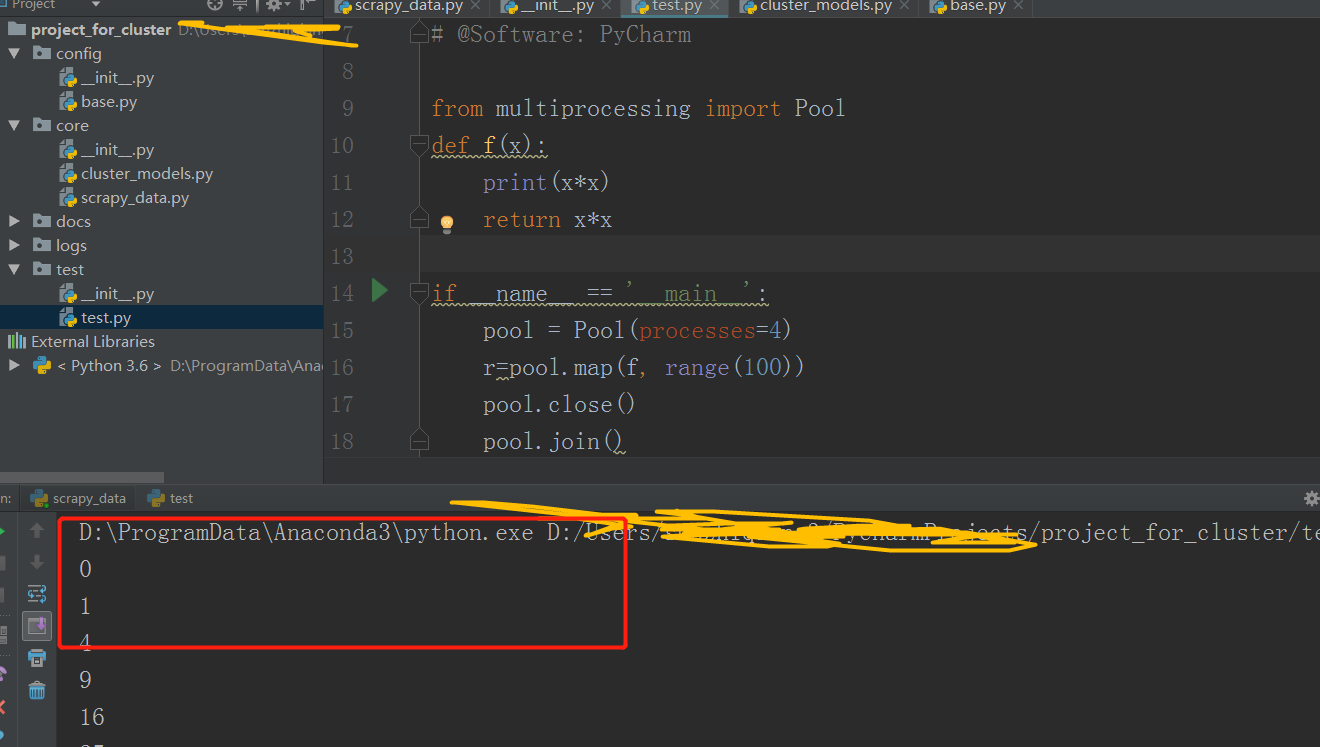This screenshot has width=1320, height=747.
Task: Switch to the scrapy_data console tab
Action: click(x=79, y=497)
